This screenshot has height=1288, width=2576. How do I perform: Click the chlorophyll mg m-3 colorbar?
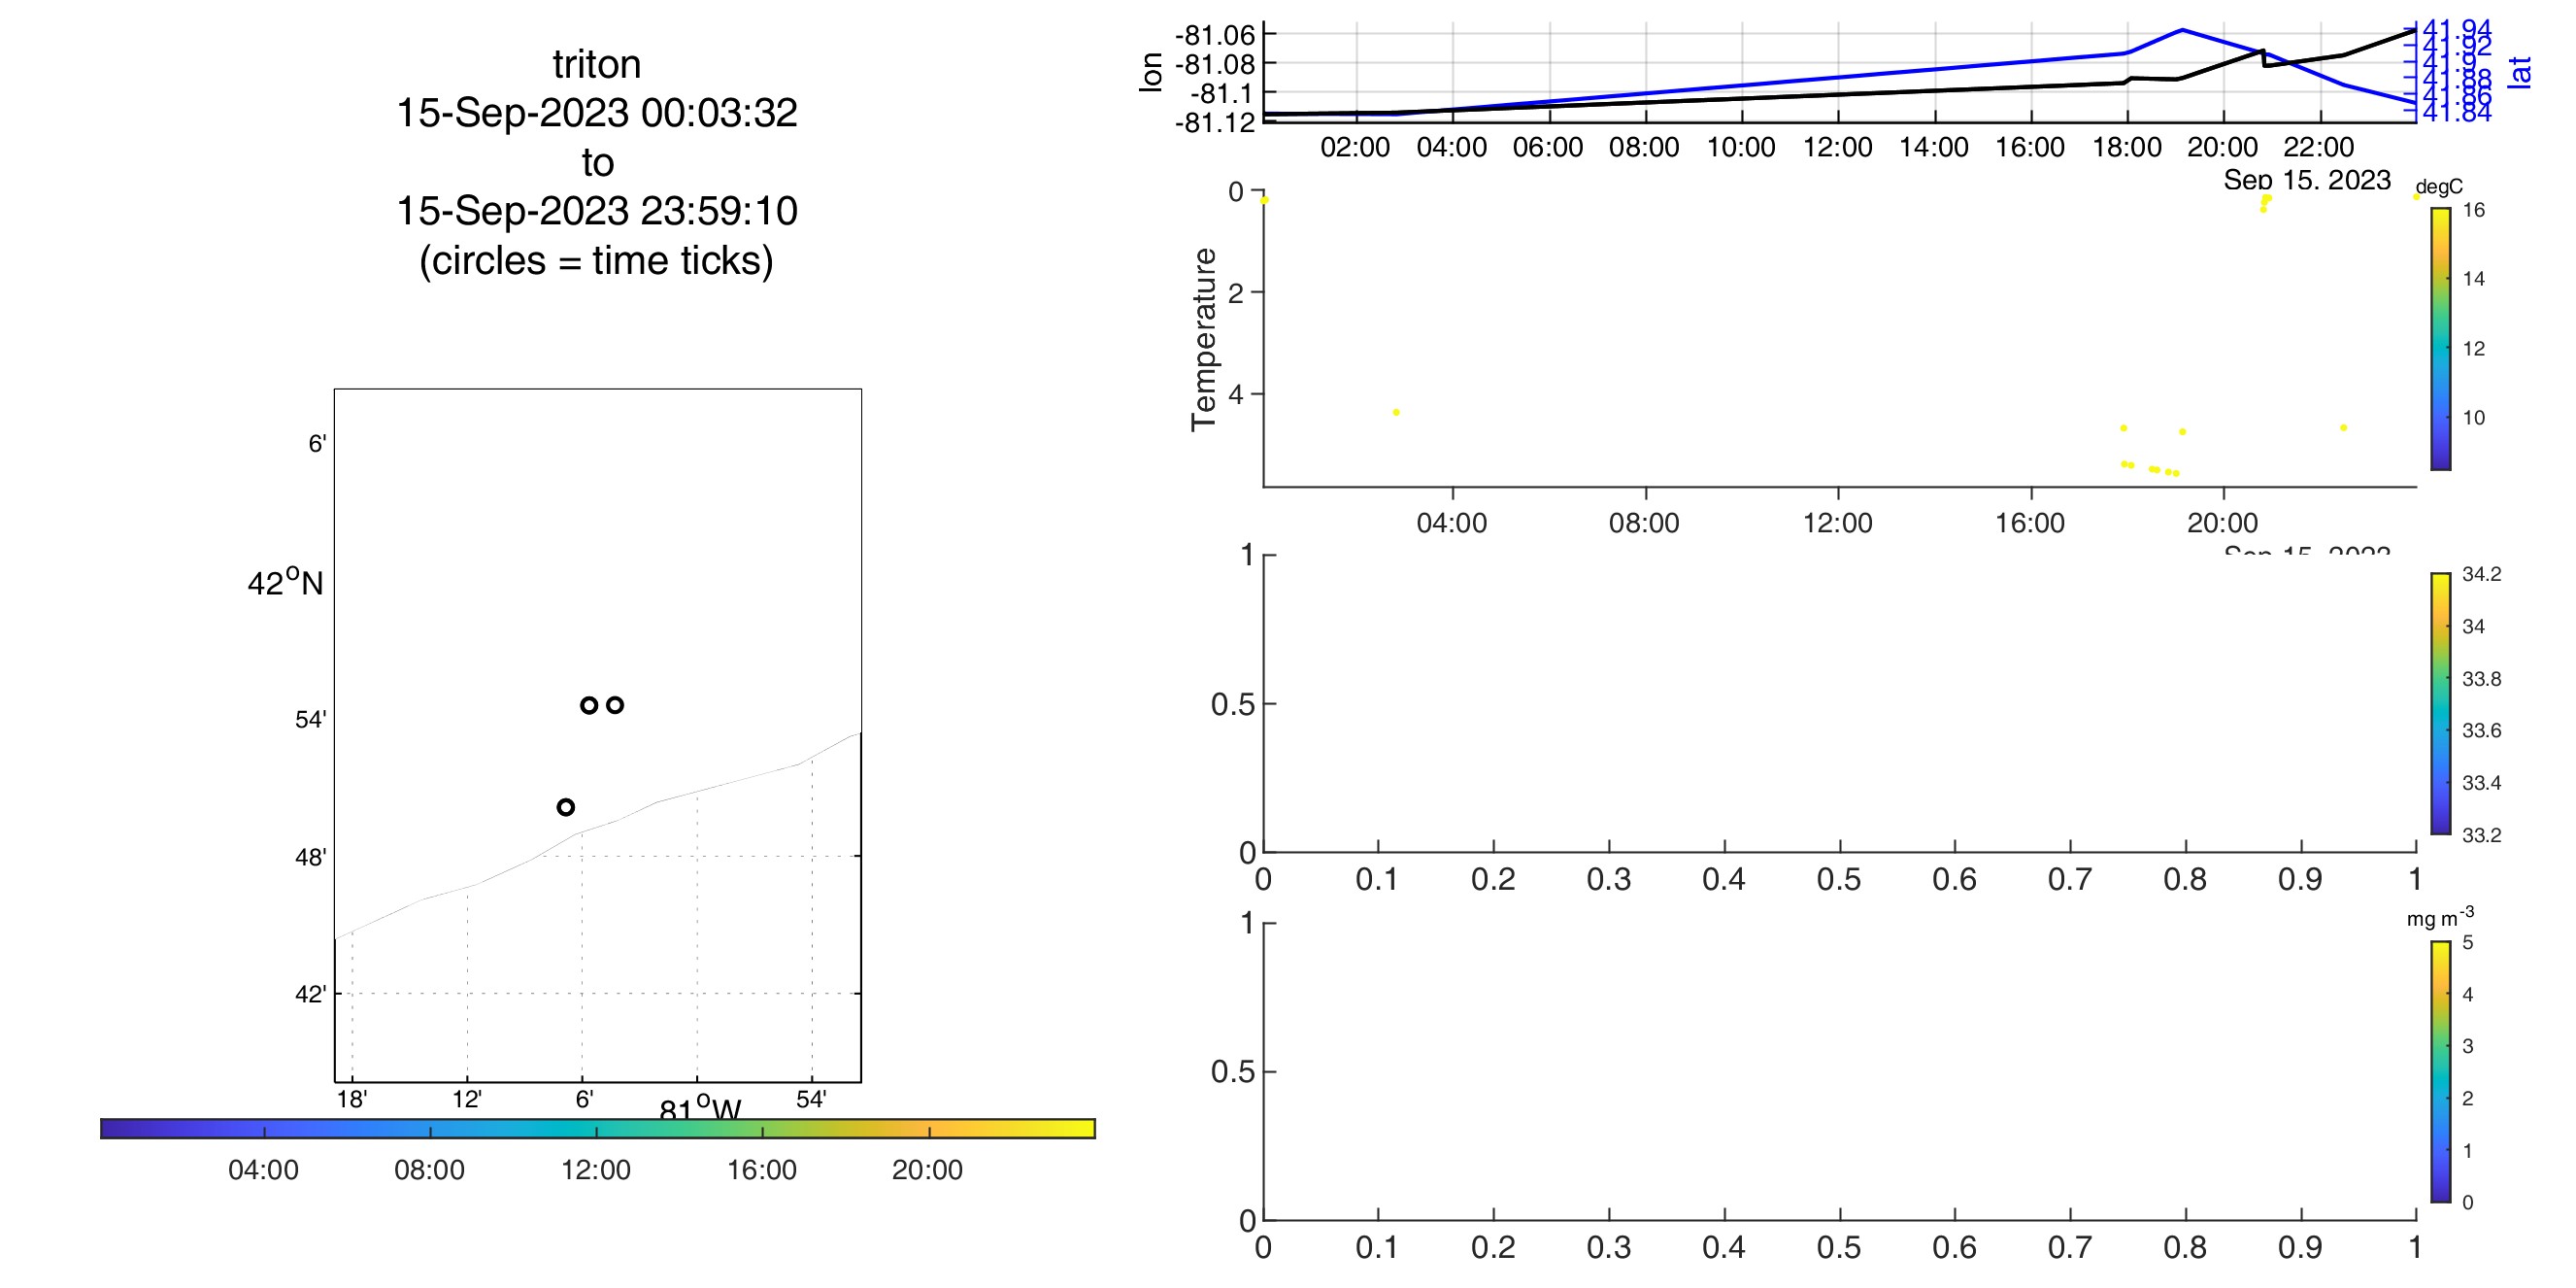click(x=2441, y=1072)
